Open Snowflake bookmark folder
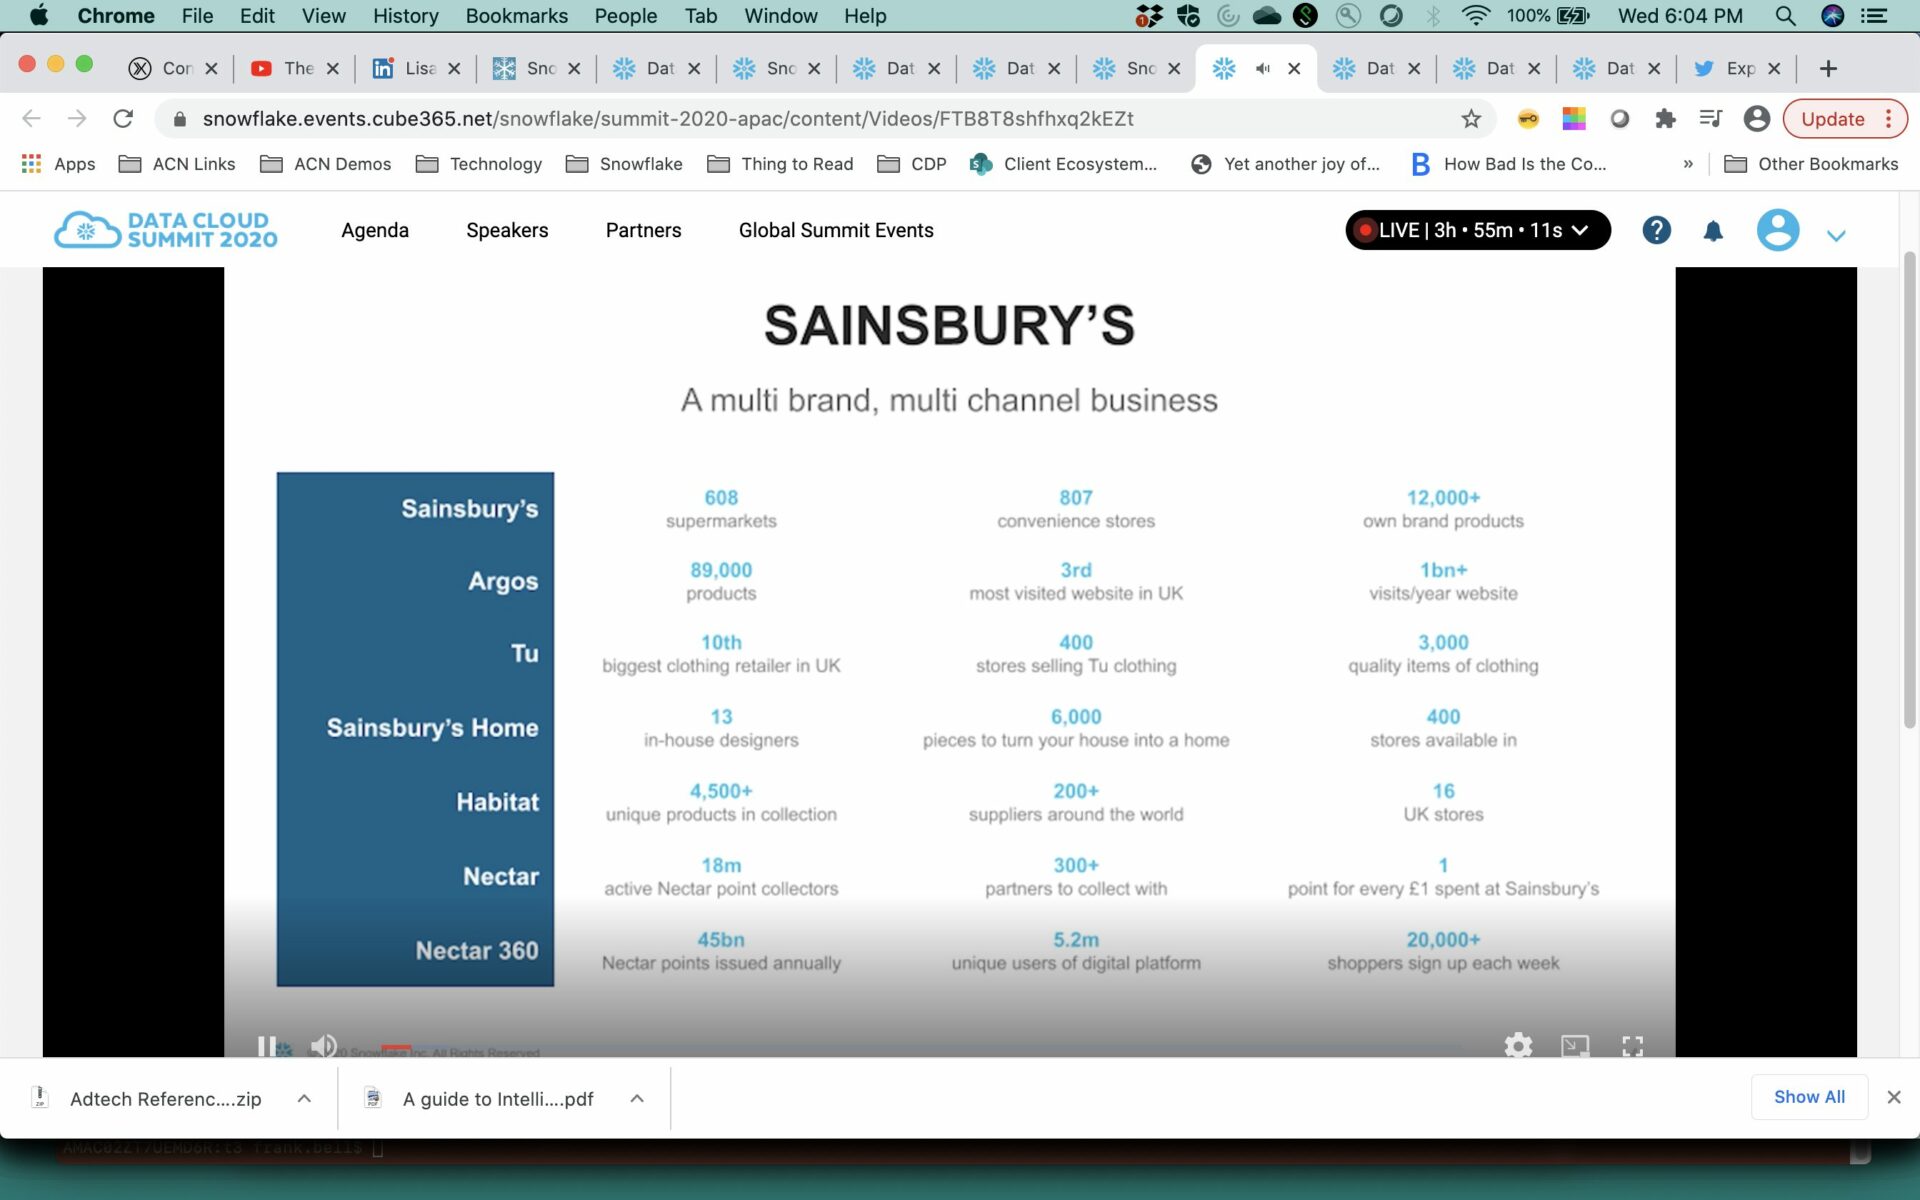 coord(624,164)
